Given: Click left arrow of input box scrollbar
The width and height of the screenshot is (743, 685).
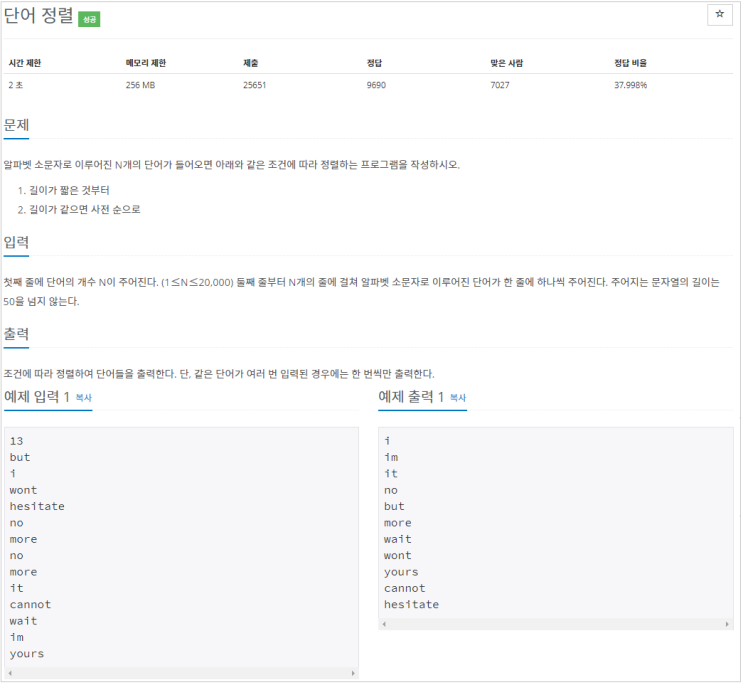Looking at the screenshot, I should tap(10, 673).
